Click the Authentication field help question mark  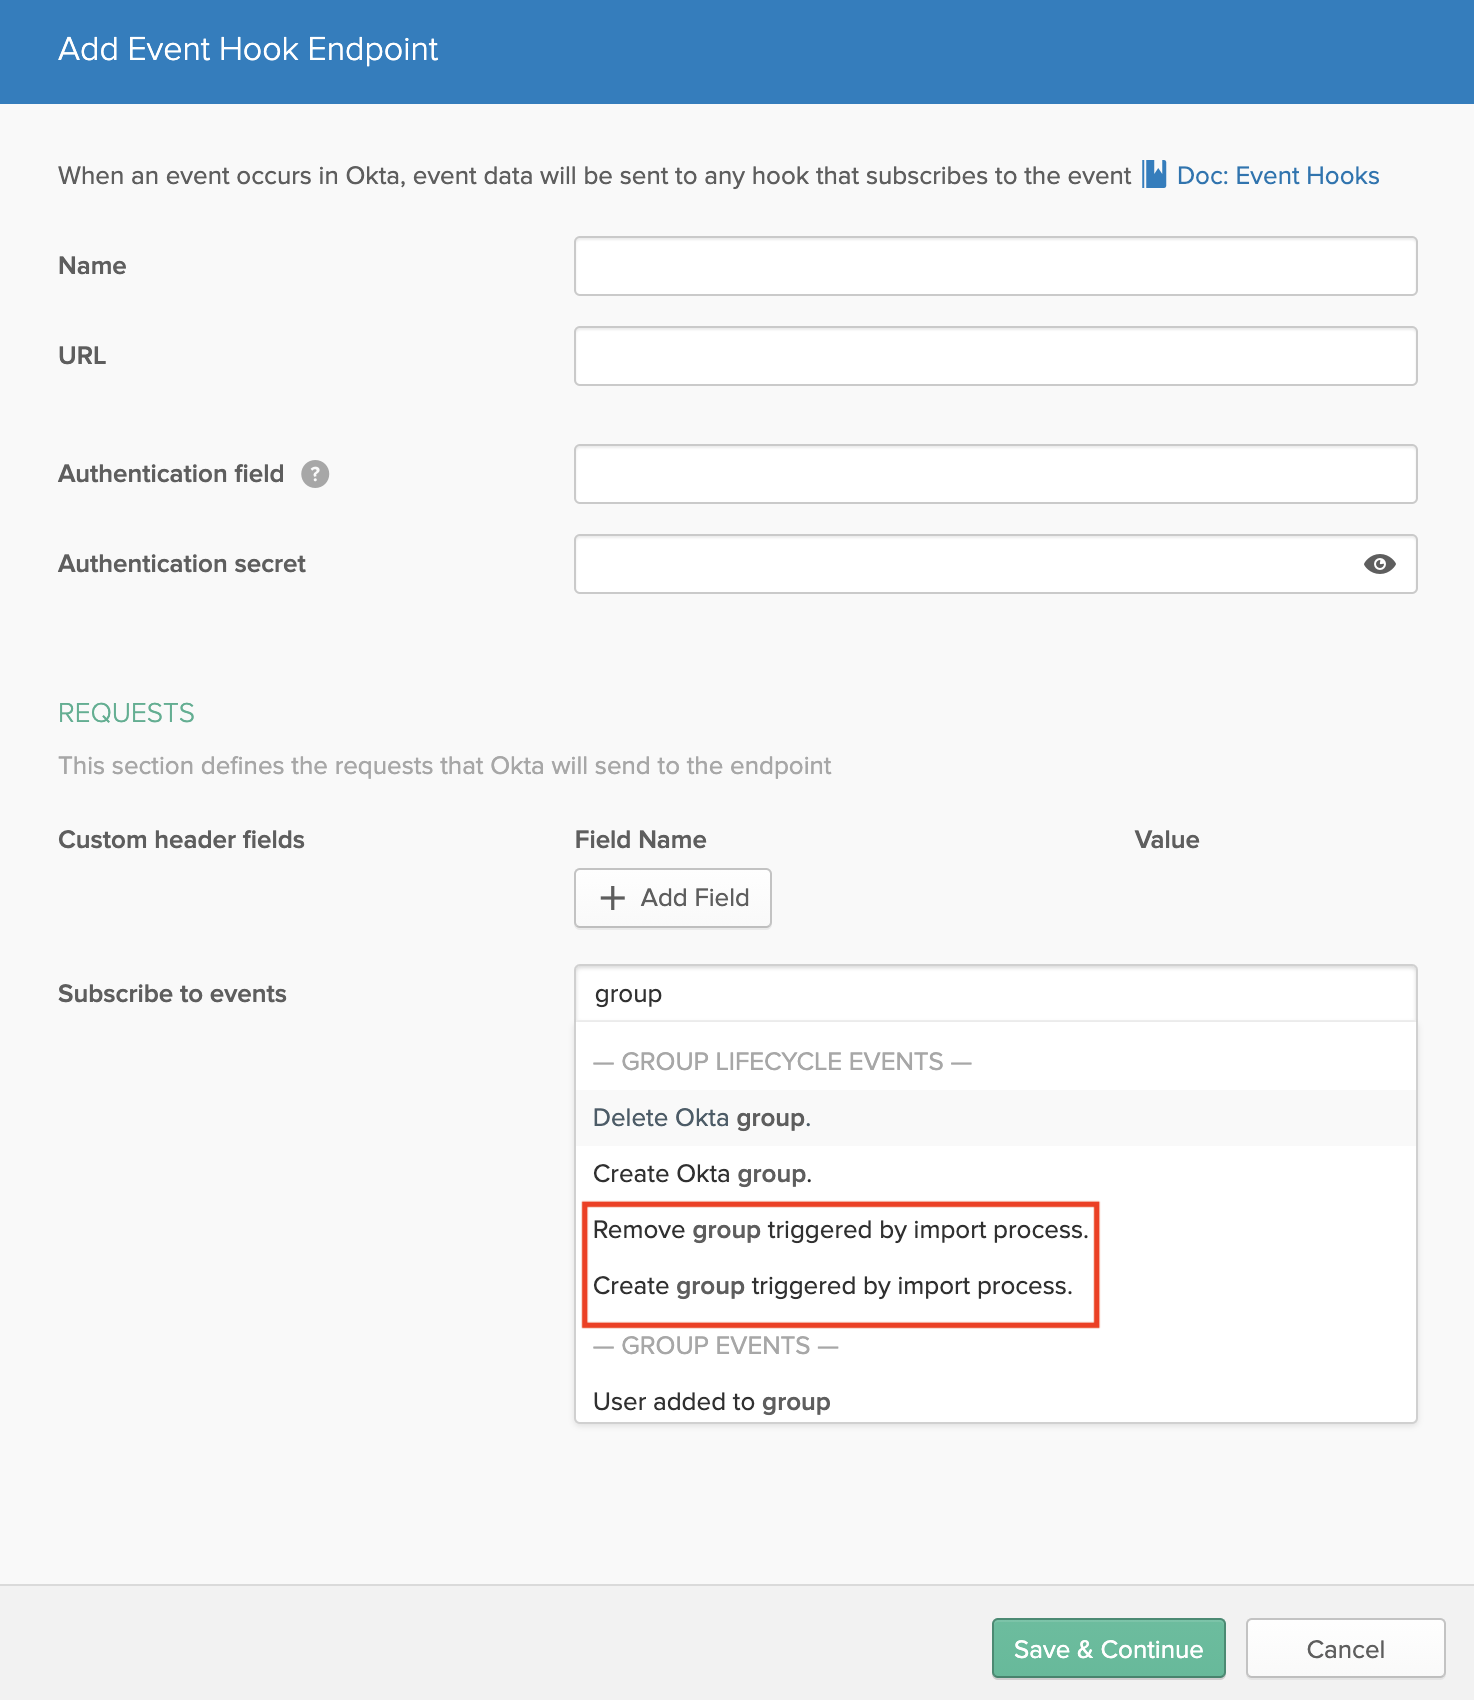pyautogui.click(x=315, y=474)
